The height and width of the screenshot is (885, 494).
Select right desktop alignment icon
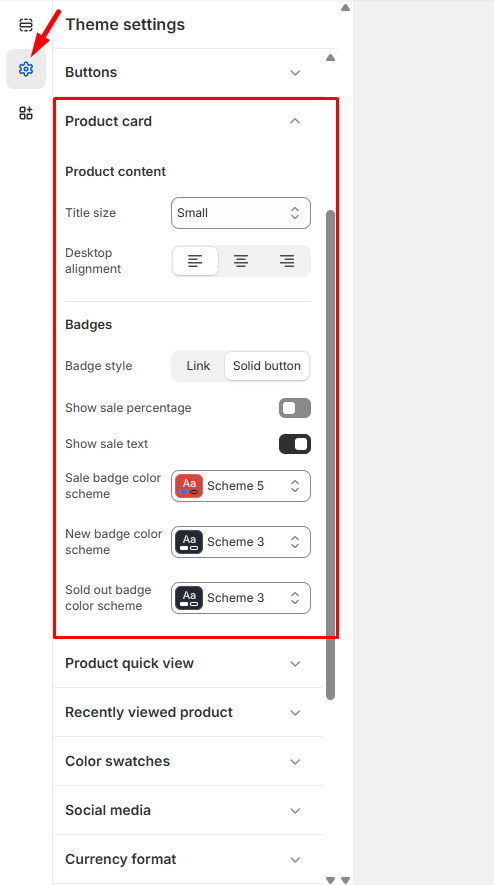click(287, 261)
